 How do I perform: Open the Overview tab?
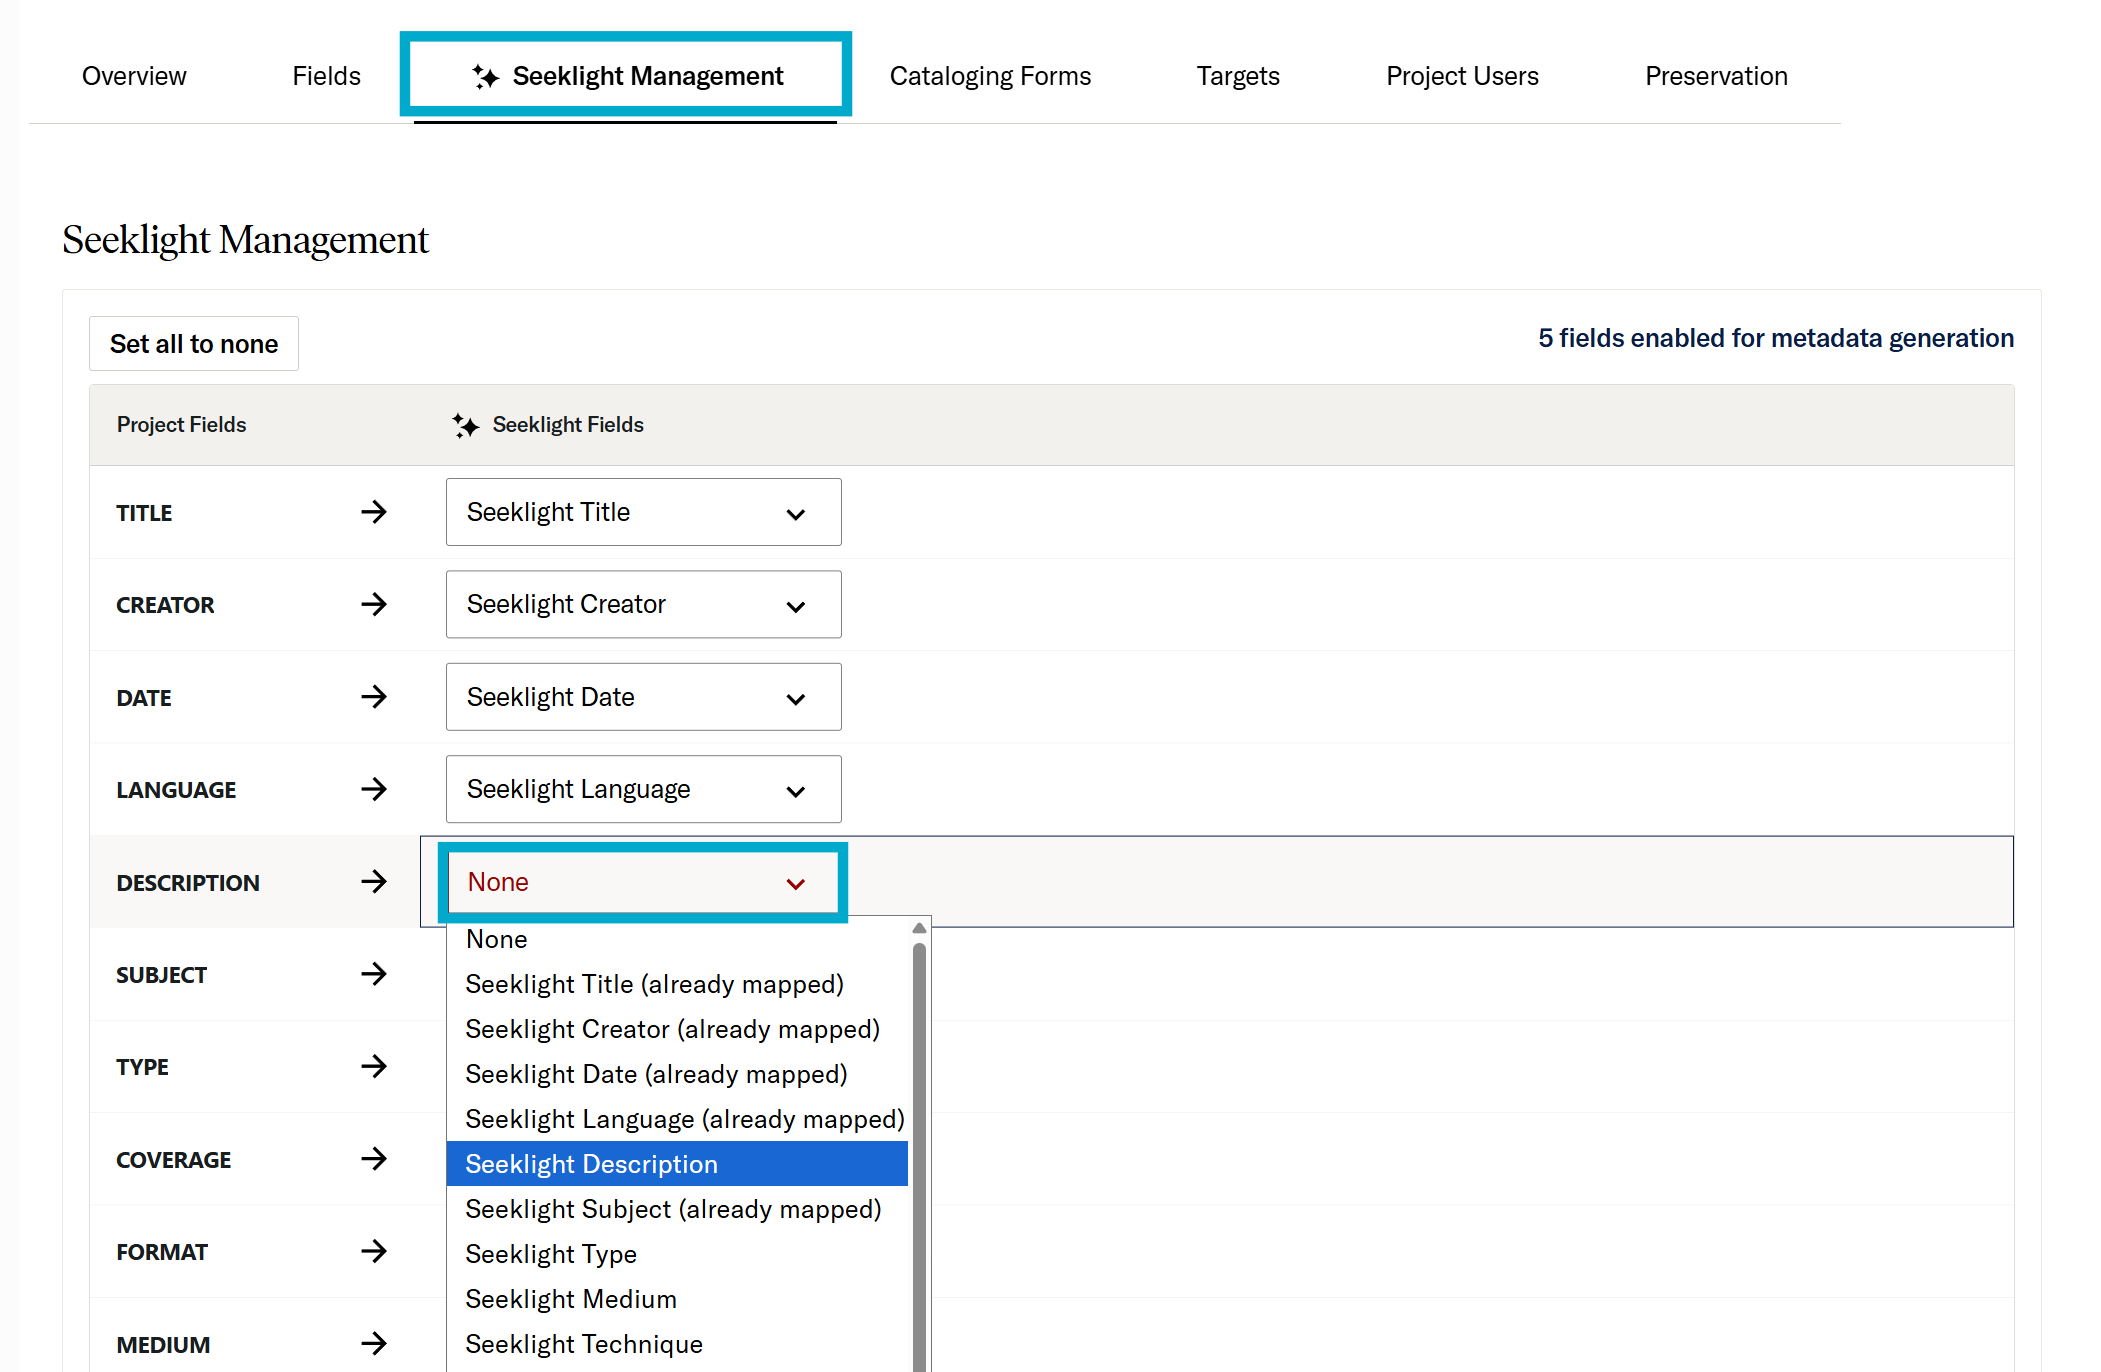pyautogui.click(x=134, y=76)
